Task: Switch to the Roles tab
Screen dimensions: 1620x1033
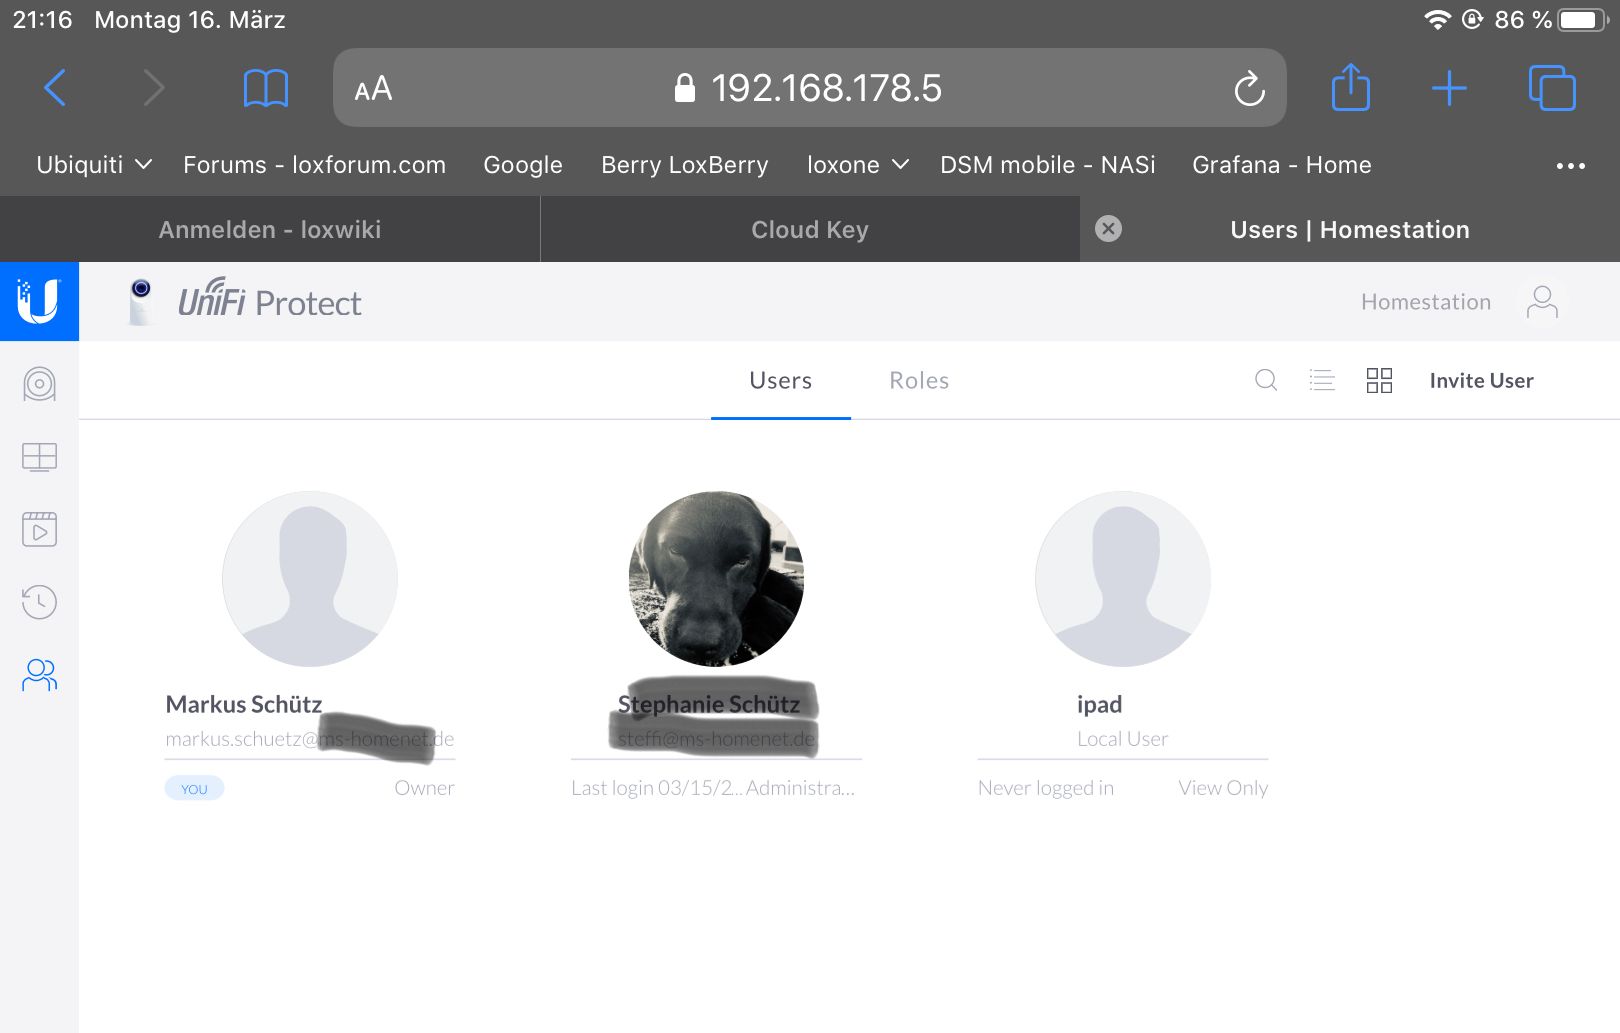Action: (x=919, y=381)
